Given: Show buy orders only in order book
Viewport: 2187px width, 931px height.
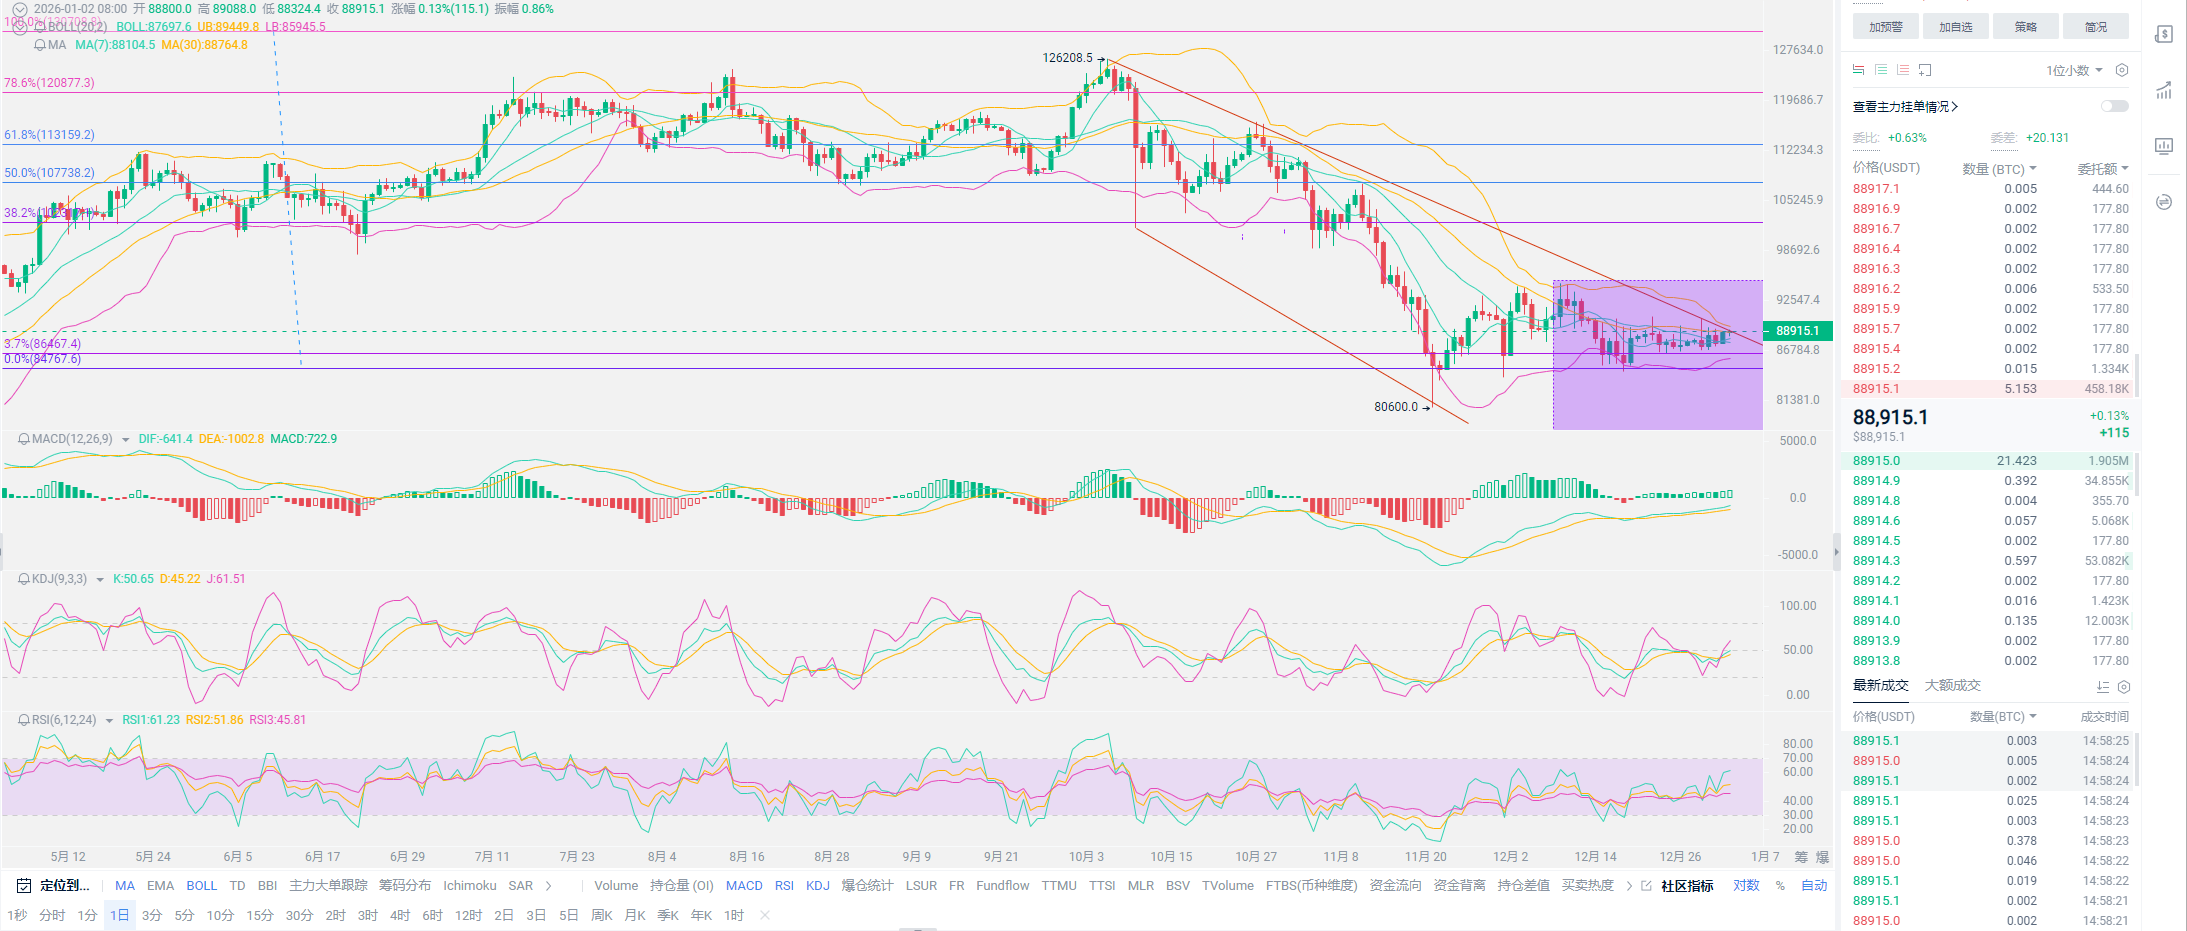Looking at the screenshot, I should tap(1881, 70).
